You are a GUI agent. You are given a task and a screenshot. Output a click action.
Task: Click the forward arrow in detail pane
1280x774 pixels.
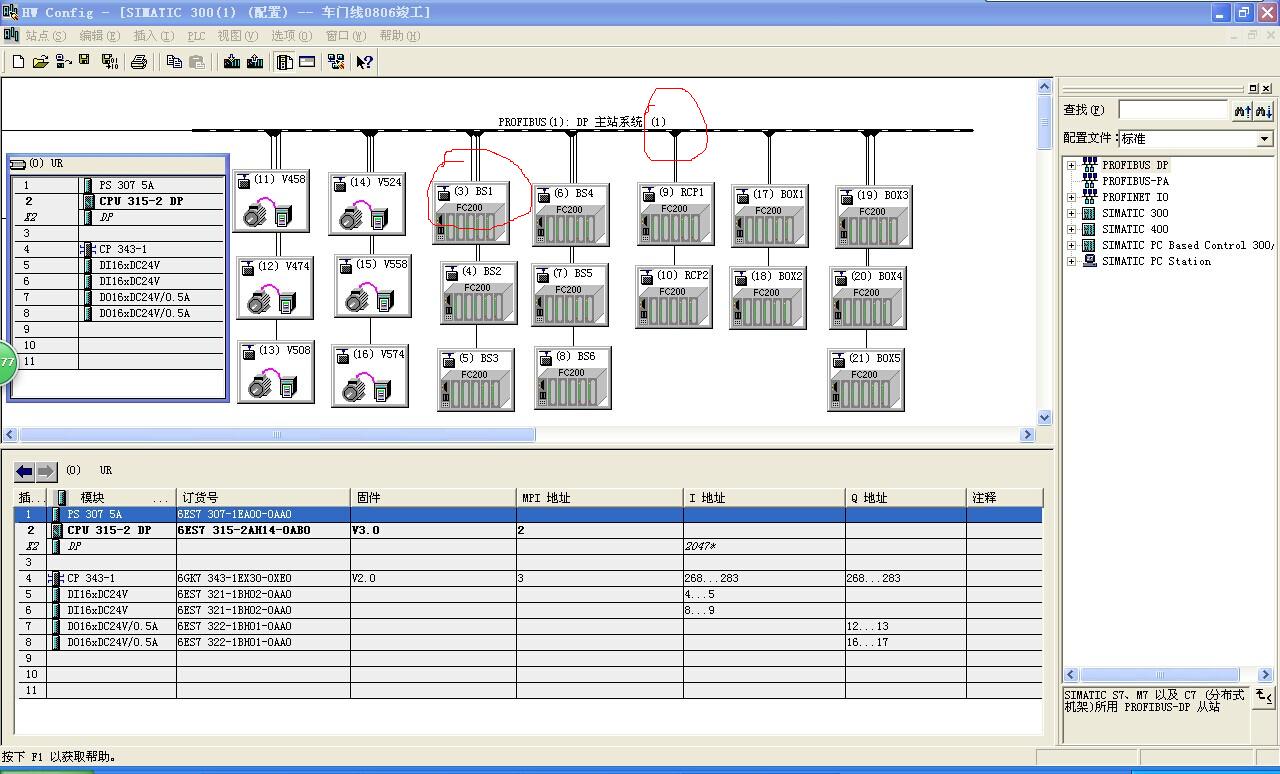coord(46,471)
